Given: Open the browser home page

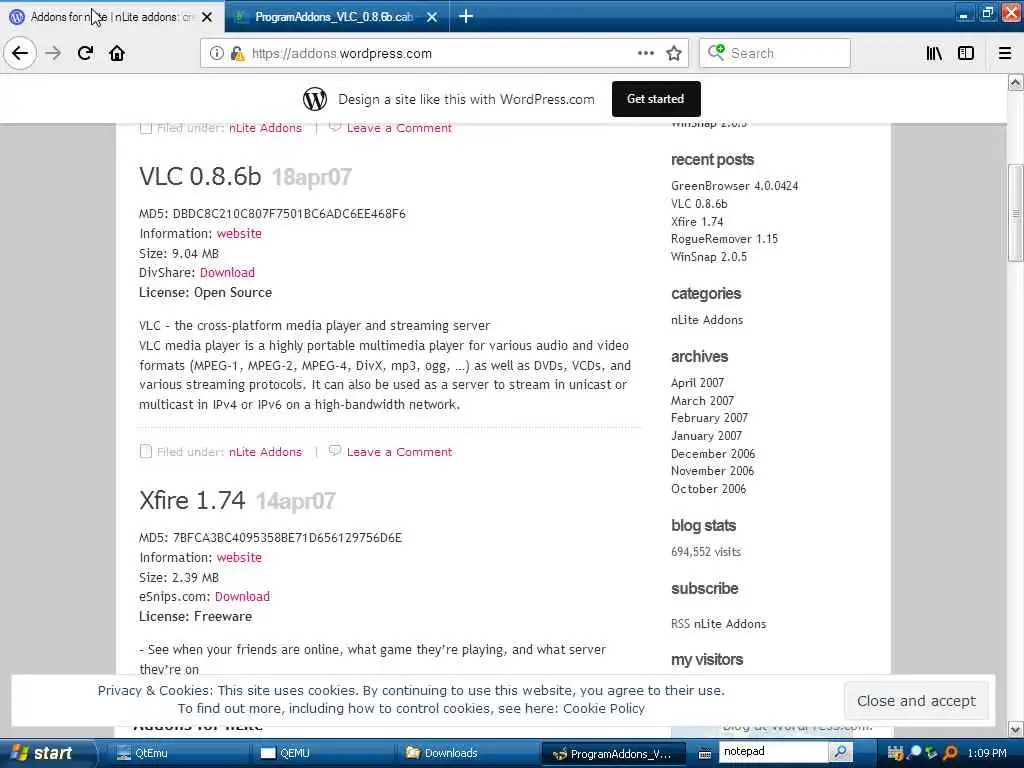Looking at the screenshot, I should point(117,53).
